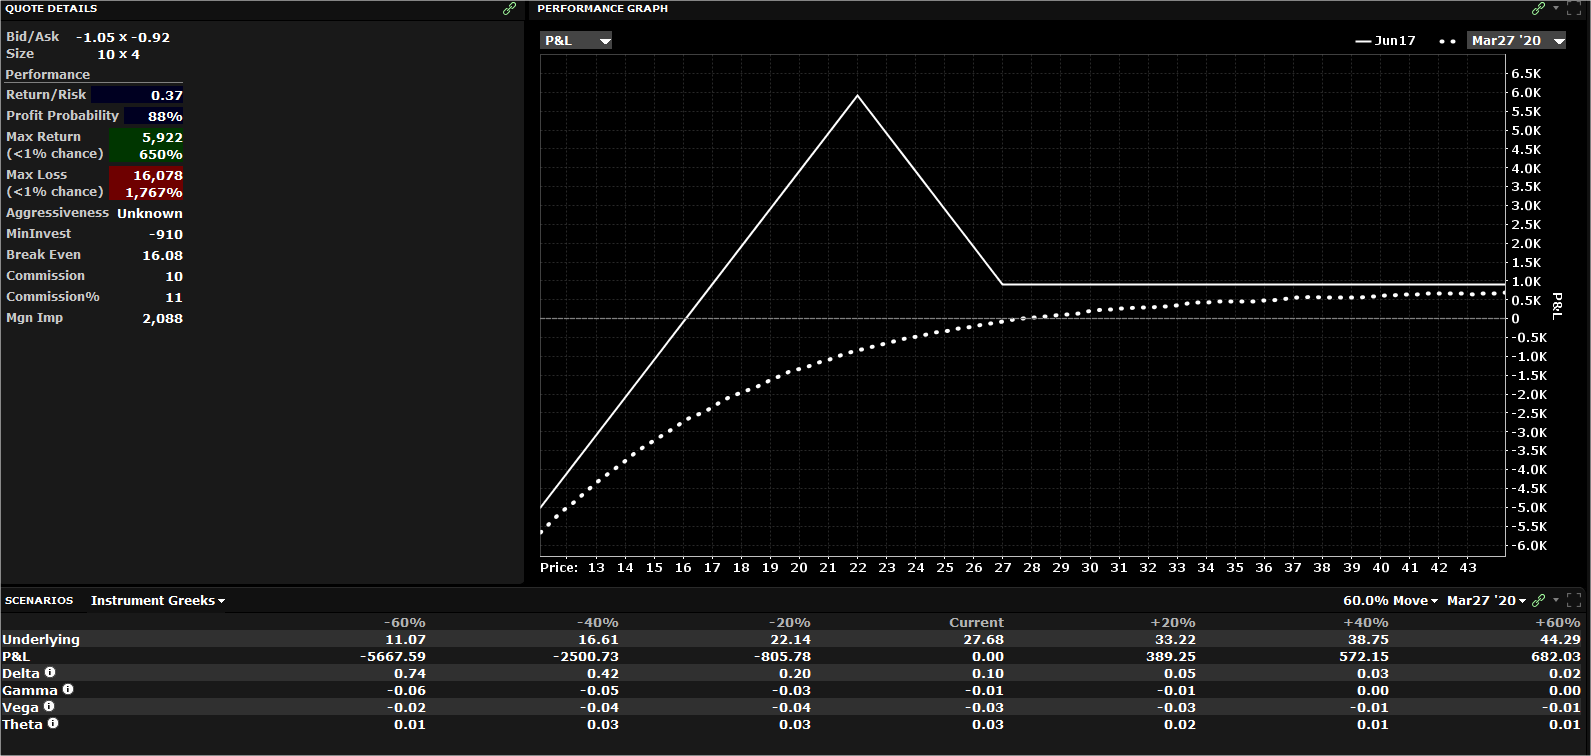The image size is (1591, 756).
Task: Maximize the Scenarios panel
Action: coord(1574,601)
